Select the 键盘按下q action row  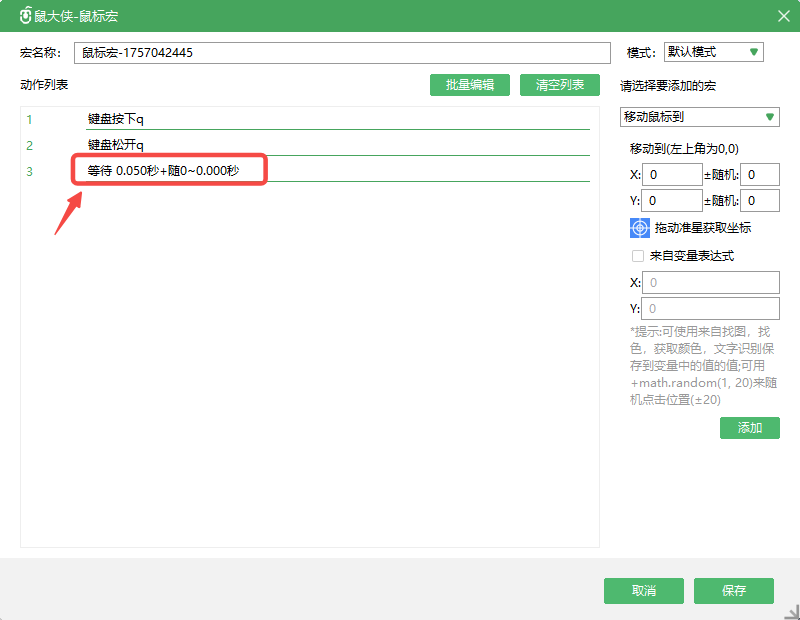click(300, 120)
